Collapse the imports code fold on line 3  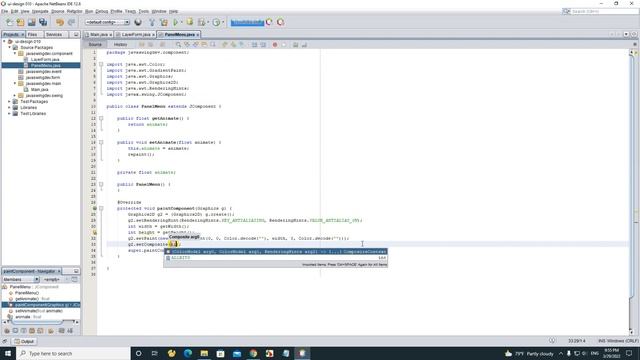pos(101,64)
